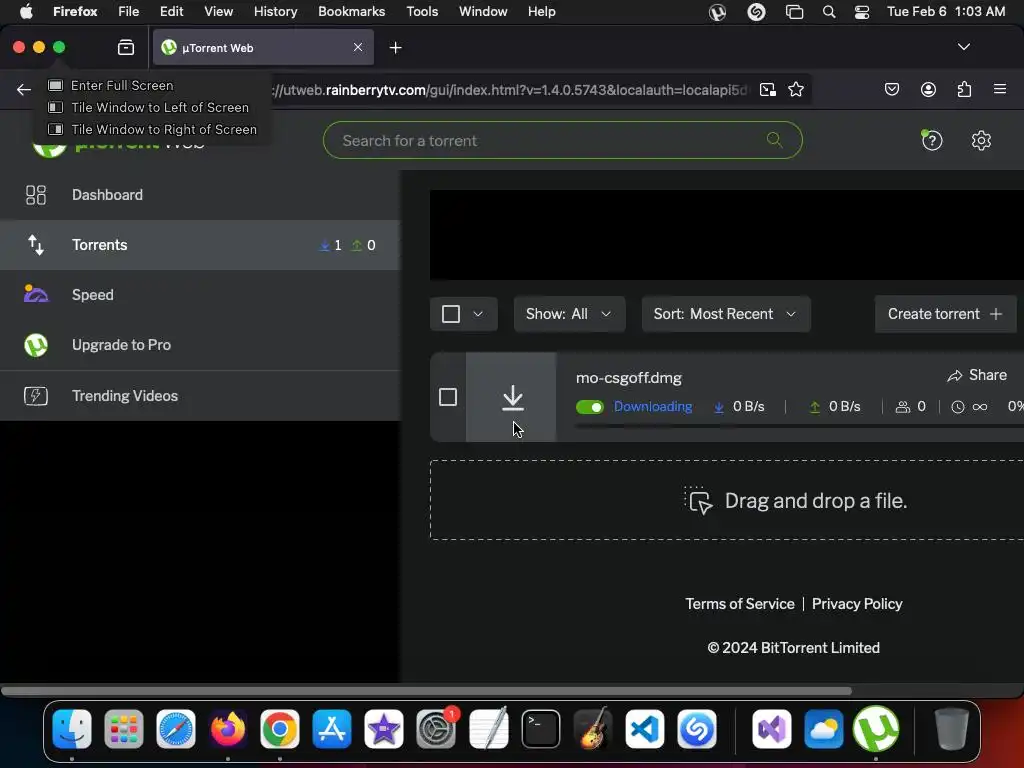The height and width of the screenshot is (768, 1024).
Task: Click the Trending Videos lightning icon
Action: [x=36, y=396]
